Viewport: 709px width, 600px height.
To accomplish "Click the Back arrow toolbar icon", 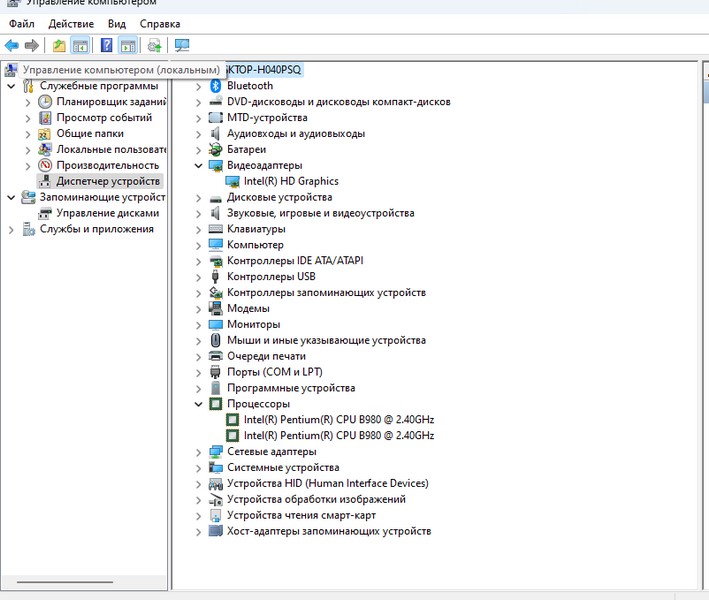I will tap(12, 45).
